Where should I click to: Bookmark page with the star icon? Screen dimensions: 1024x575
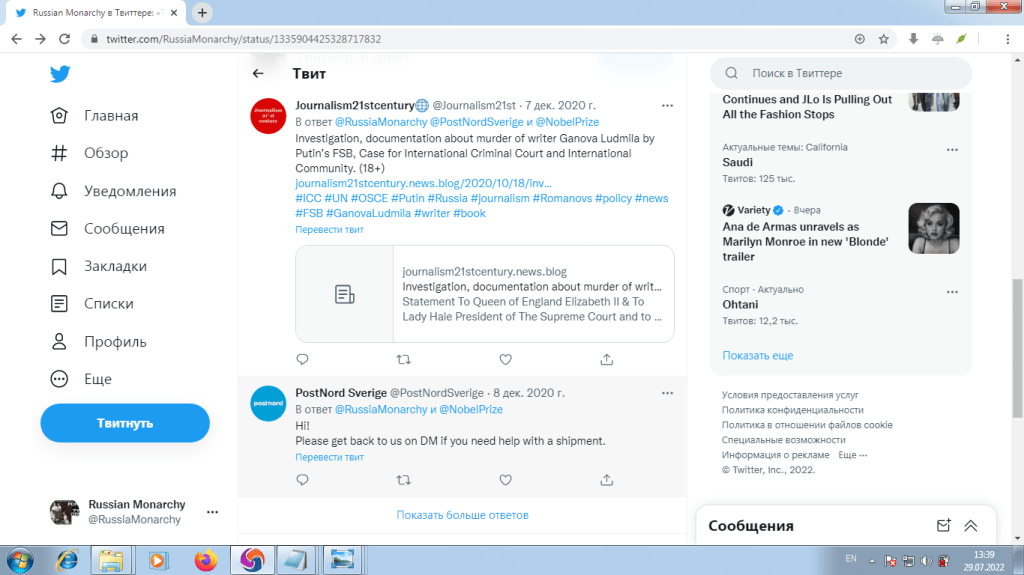tap(884, 39)
